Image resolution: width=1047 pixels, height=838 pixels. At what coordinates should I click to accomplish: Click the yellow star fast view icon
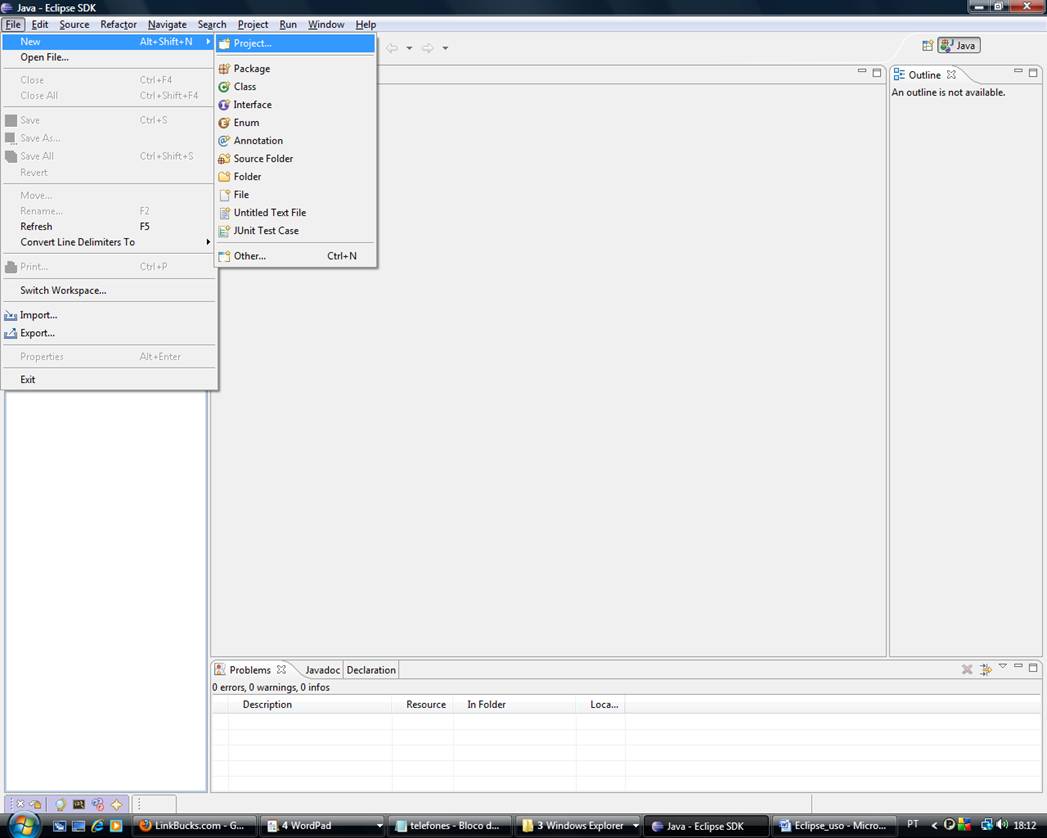pyautogui.click(x=117, y=804)
